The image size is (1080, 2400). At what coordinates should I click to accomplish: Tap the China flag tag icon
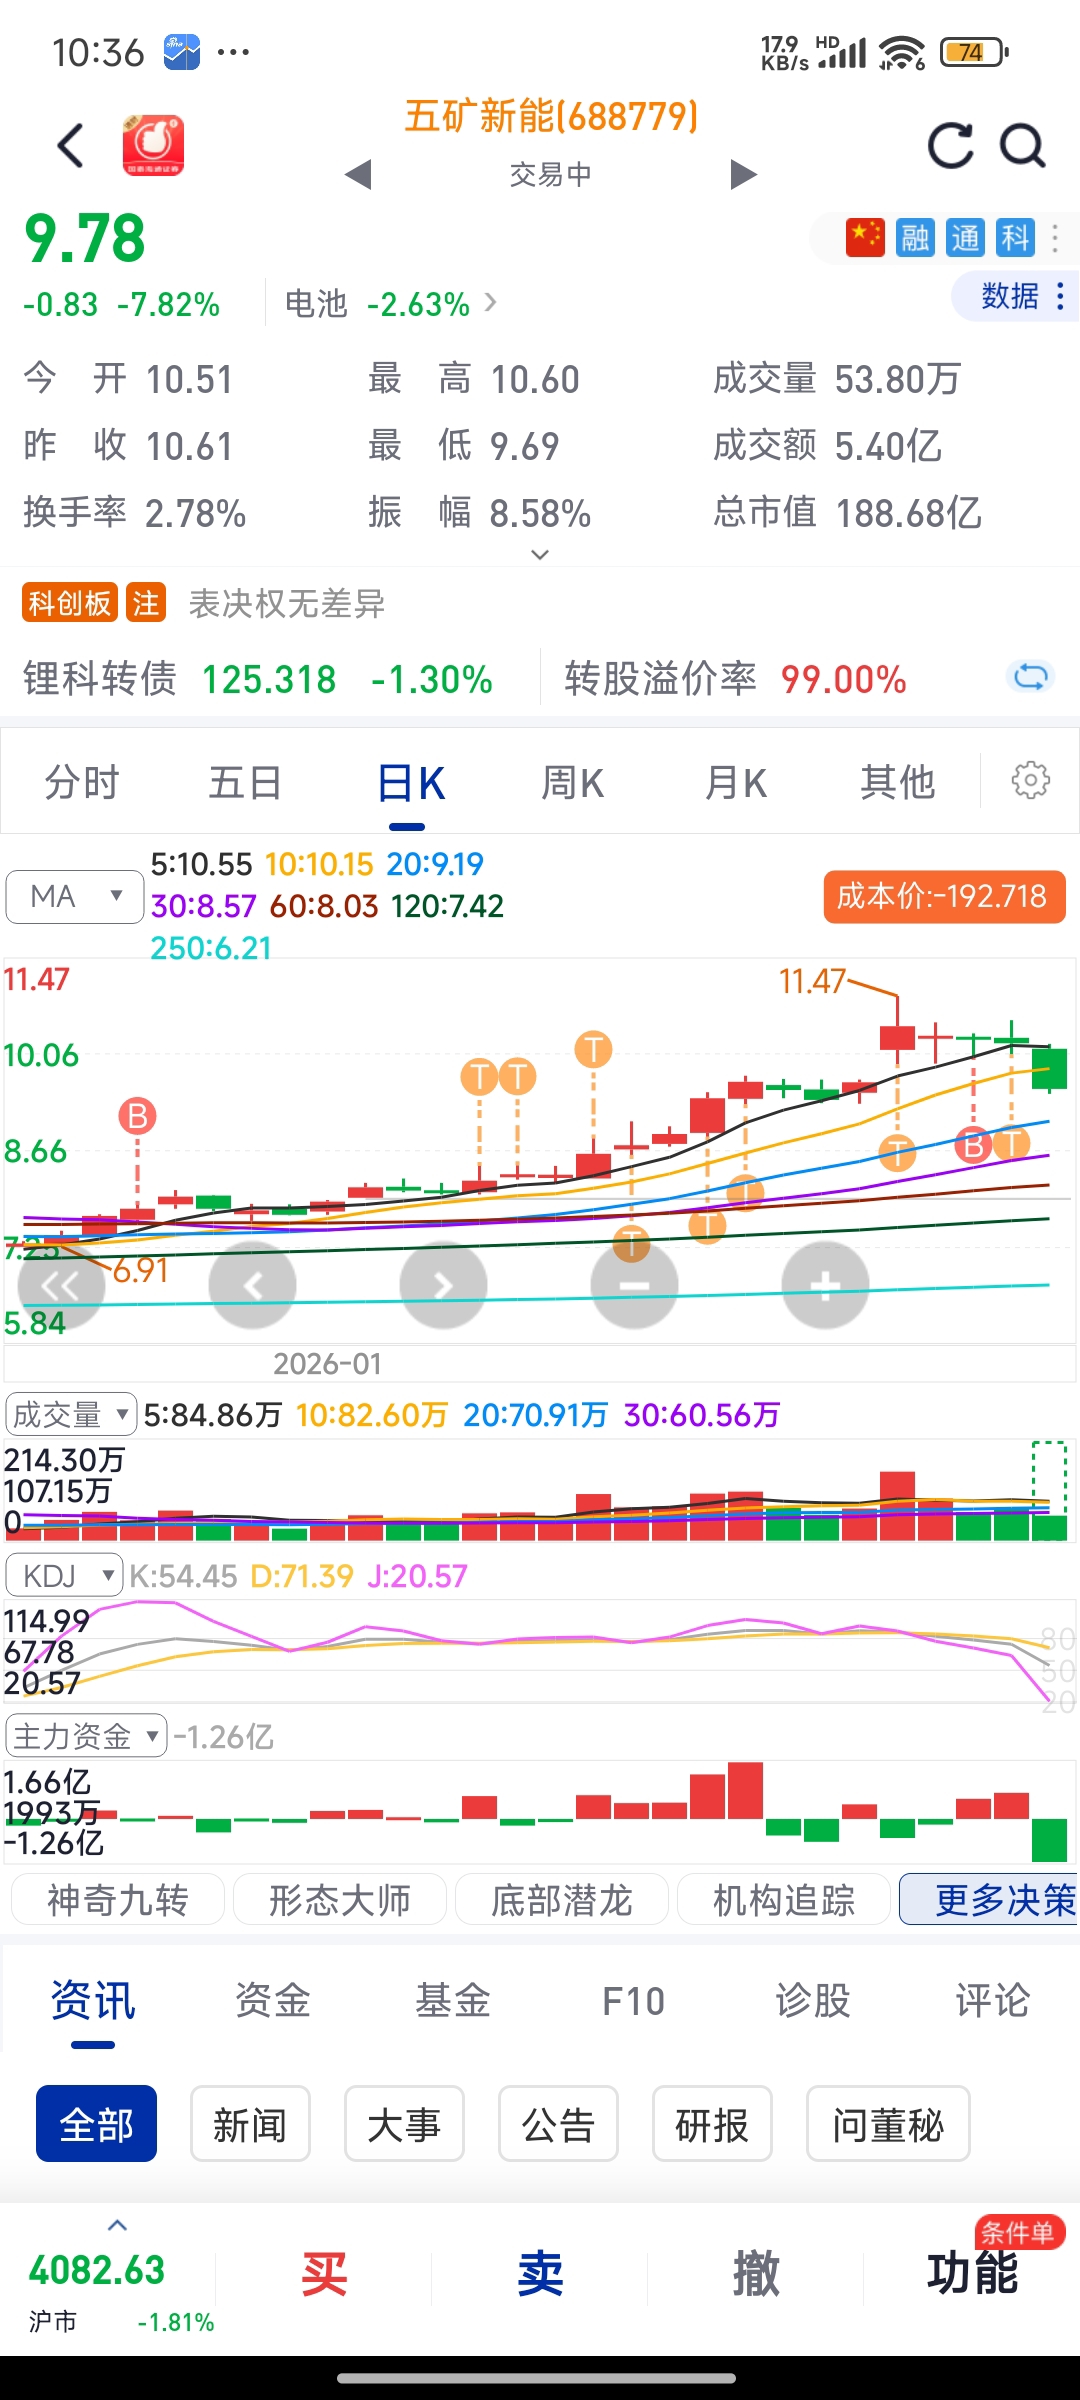coord(865,238)
